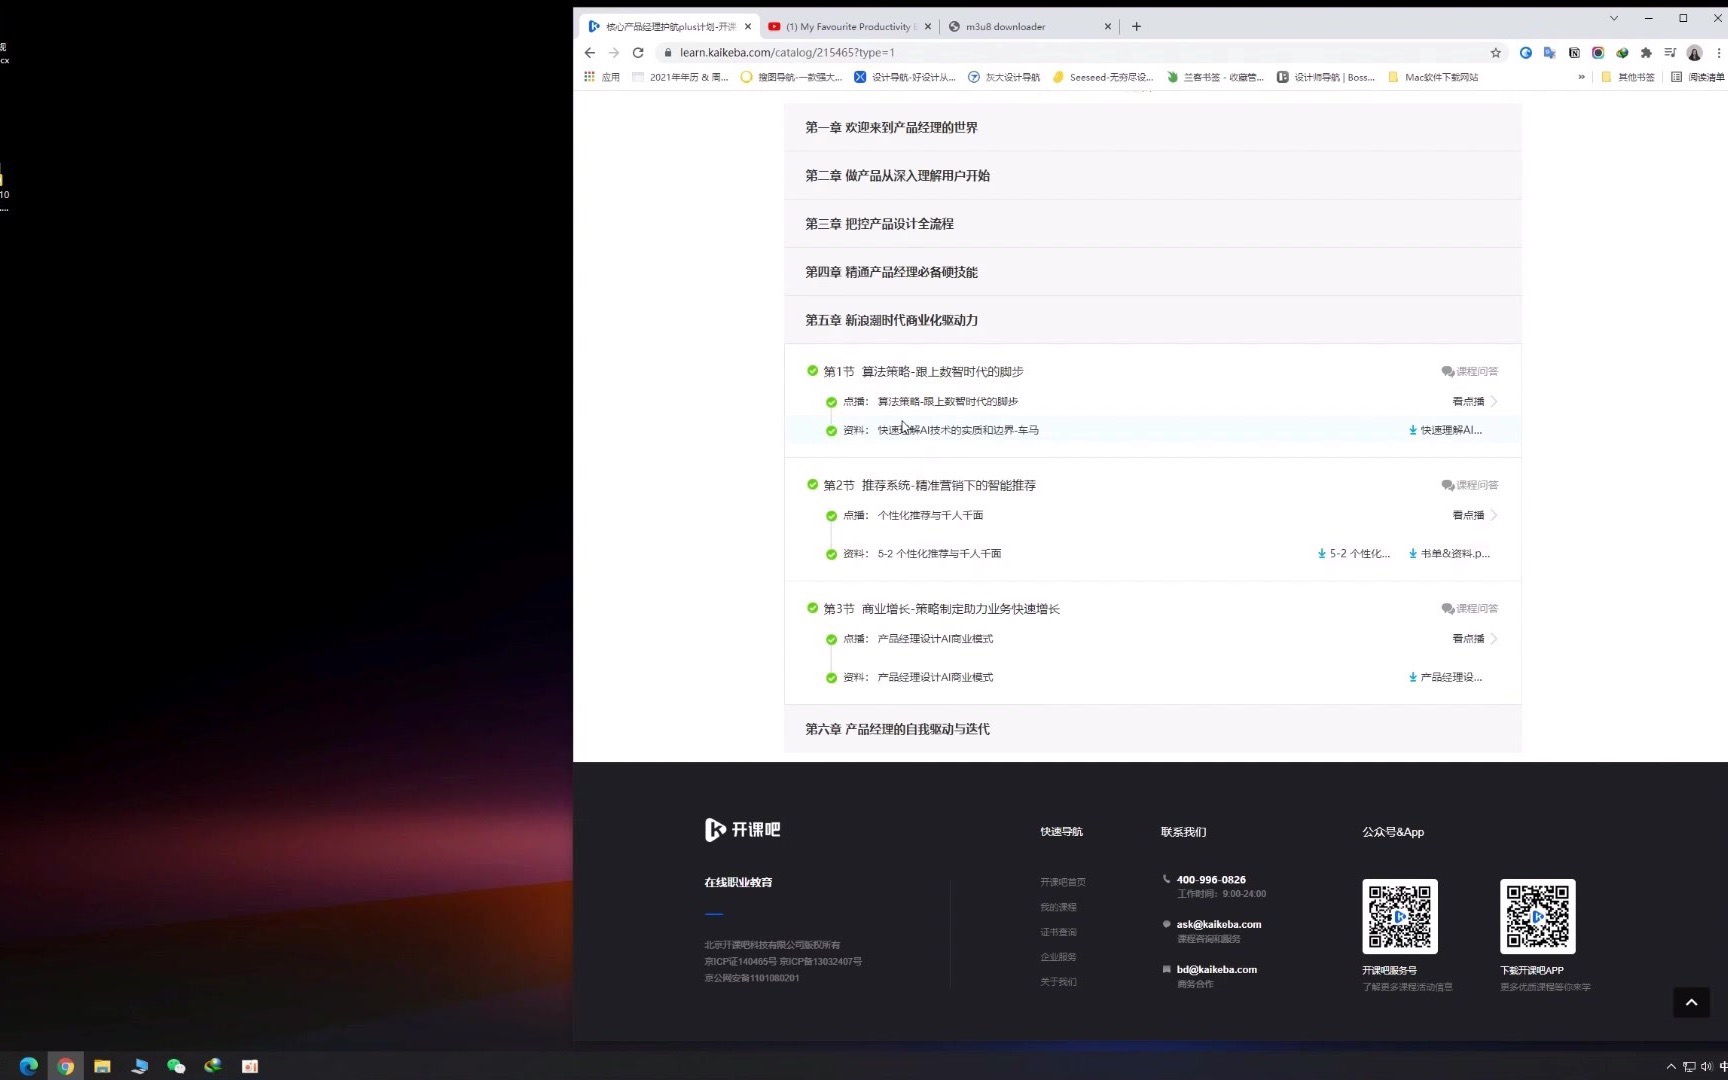1728x1080 pixels.
Task: Open the Extensions puzzle-piece menu
Action: [x=1646, y=53]
